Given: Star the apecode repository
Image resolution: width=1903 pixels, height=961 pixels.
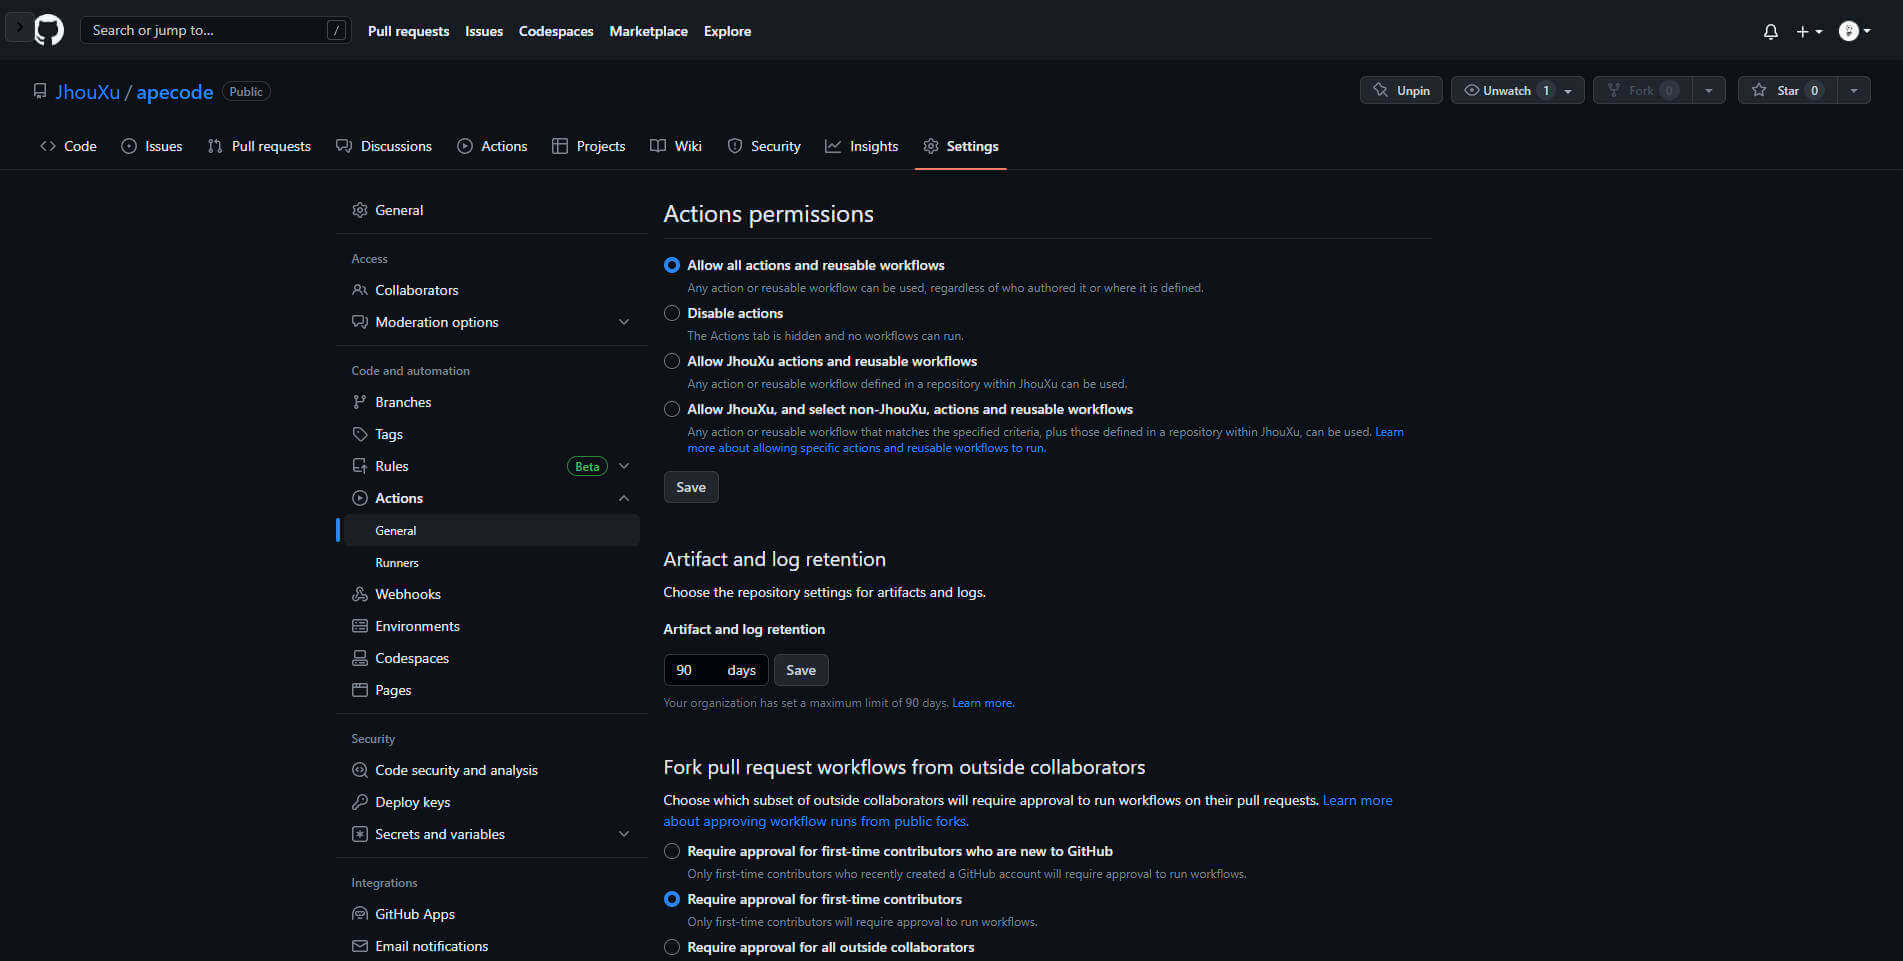Looking at the screenshot, I should coord(1788,90).
